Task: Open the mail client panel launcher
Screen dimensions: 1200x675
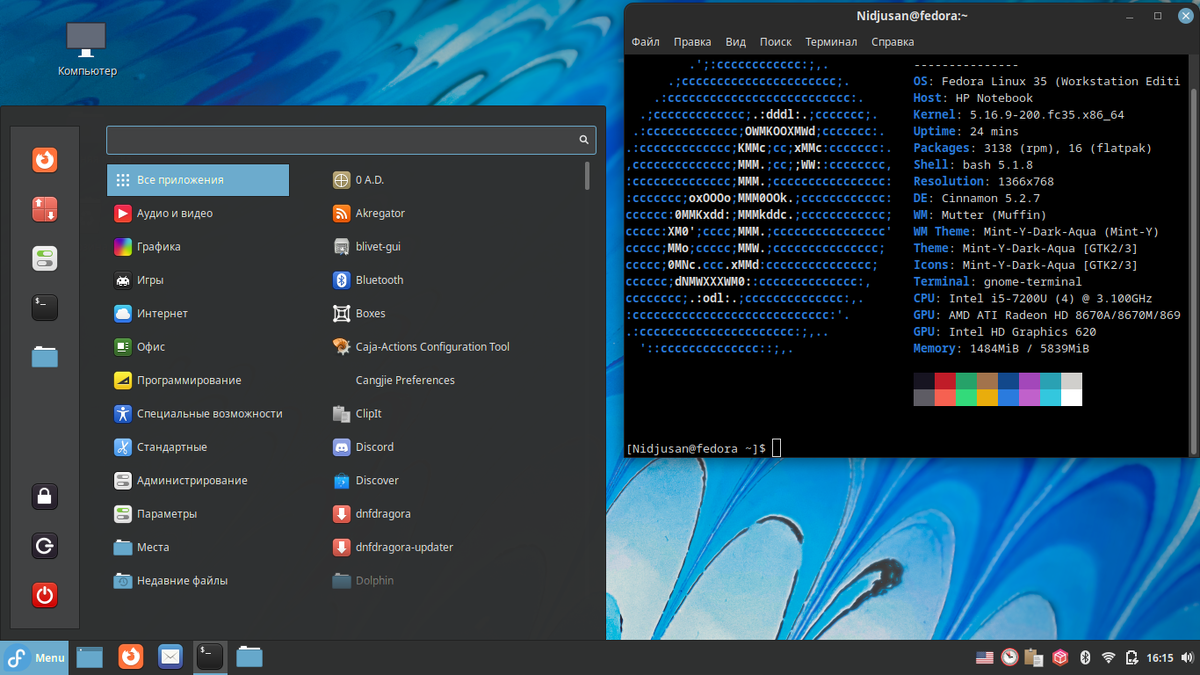Action: (170, 657)
